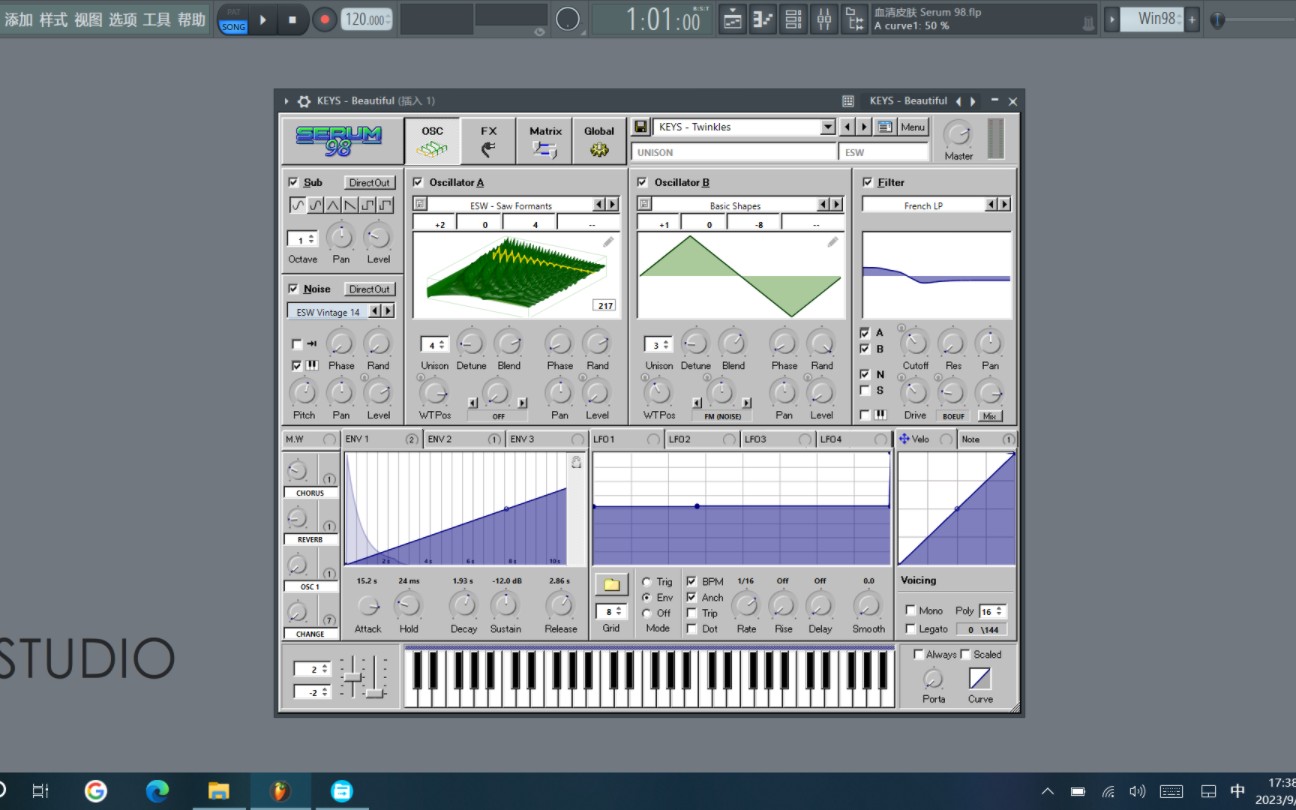Open Google Chrome from taskbar
This screenshot has width=1296, height=810.
pyautogui.click(x=96, y=791)
